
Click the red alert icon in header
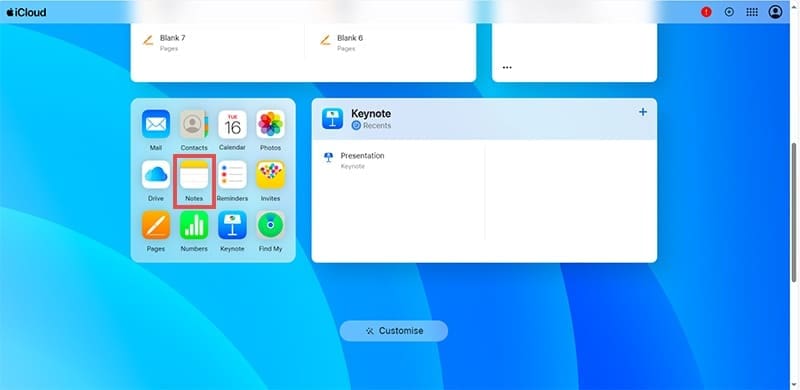point(706,12)
